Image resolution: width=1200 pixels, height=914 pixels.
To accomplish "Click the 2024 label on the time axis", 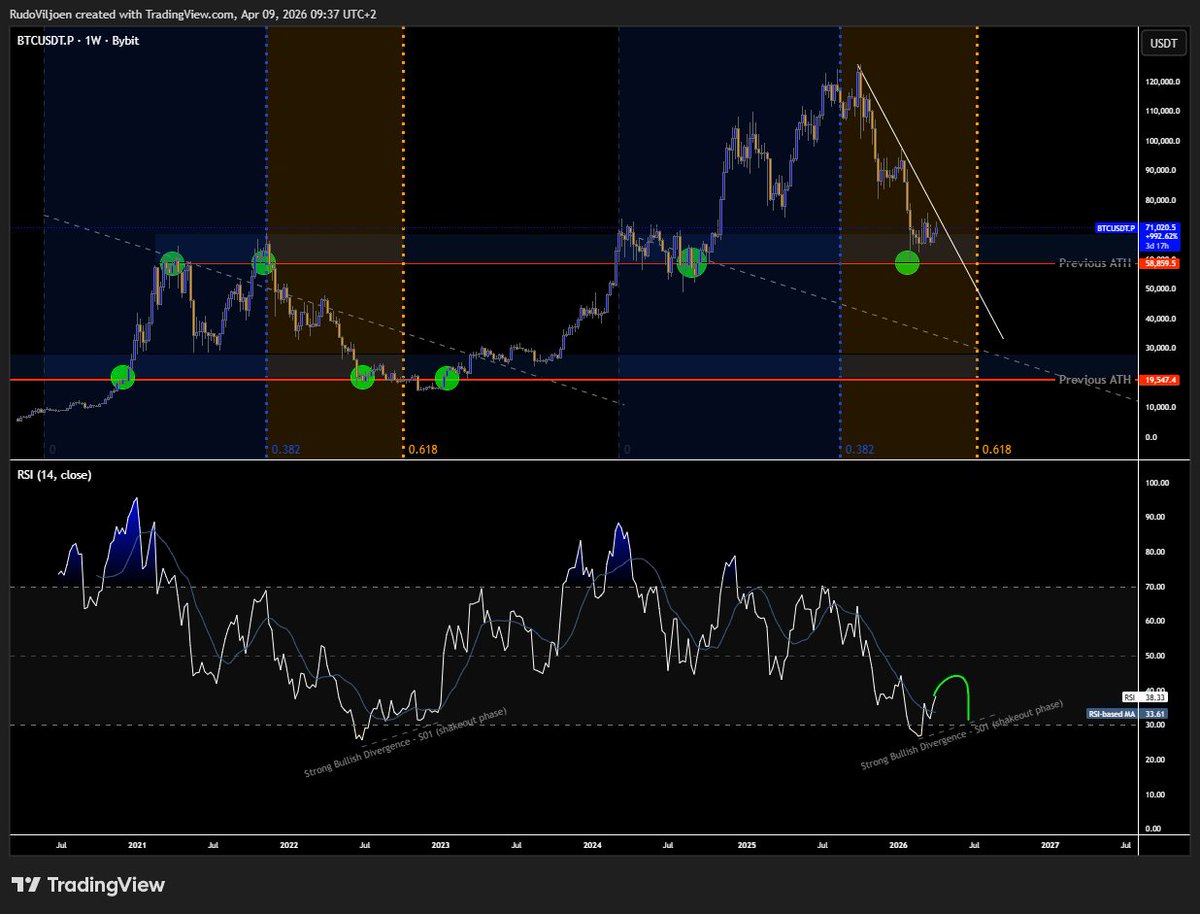I will [593, 846].
